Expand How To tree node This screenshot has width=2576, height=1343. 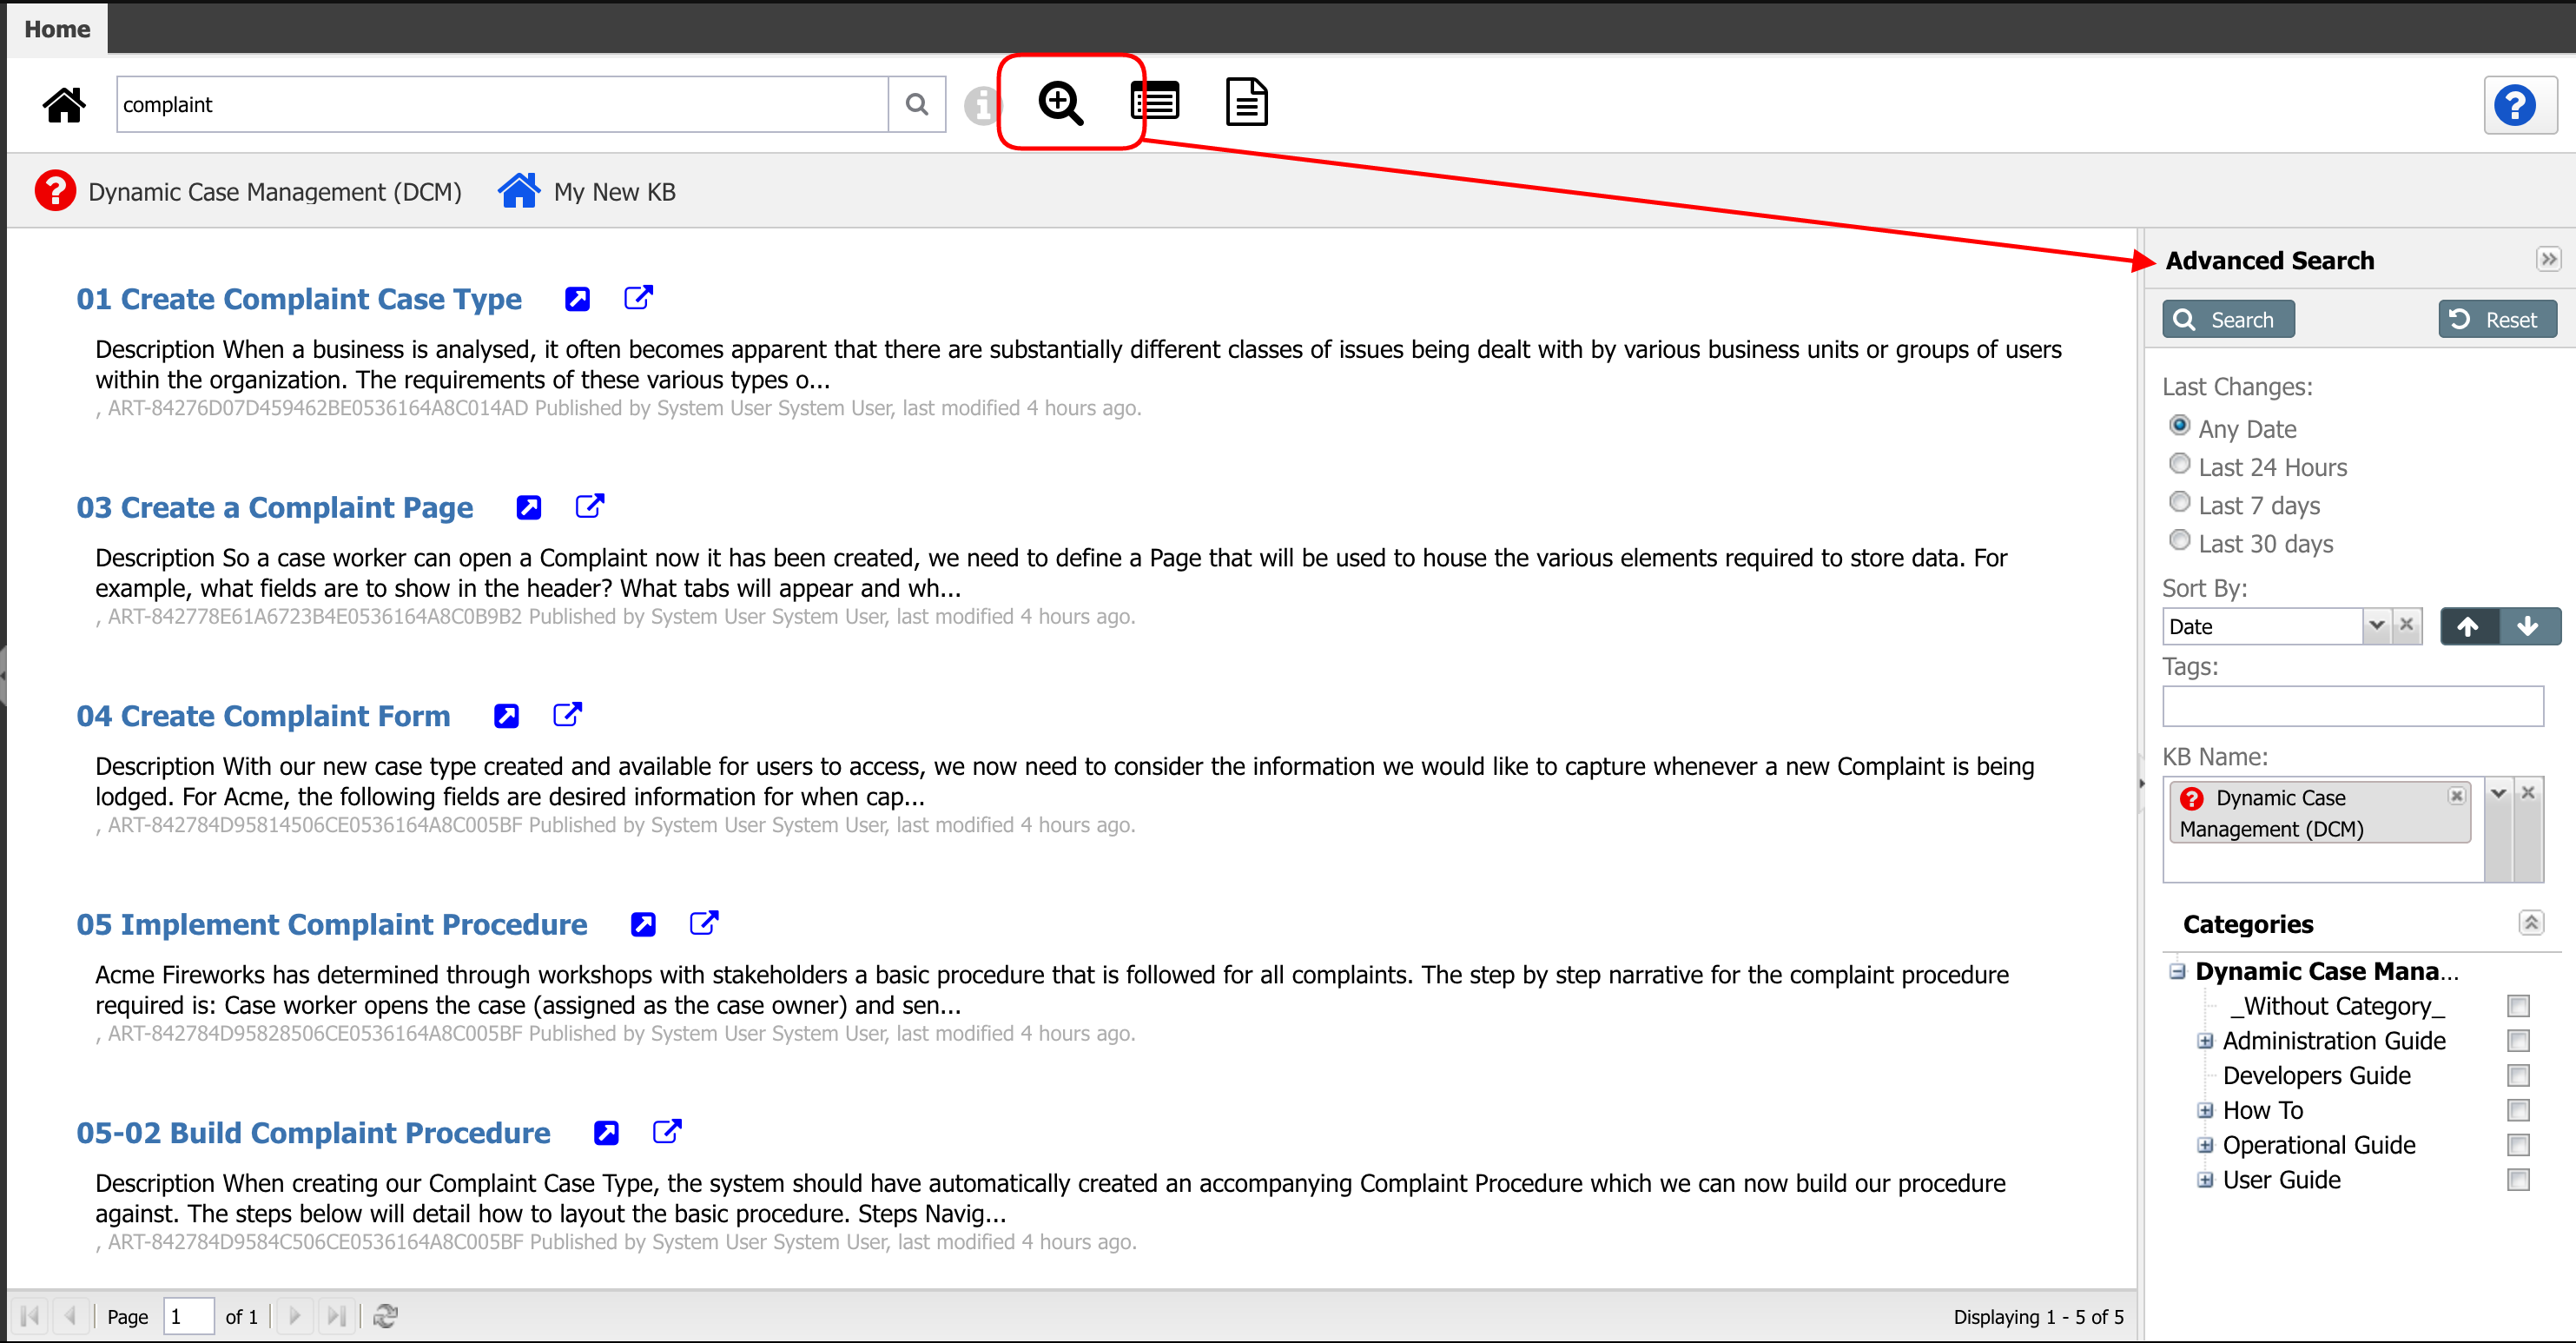tap(2205, 1110)
